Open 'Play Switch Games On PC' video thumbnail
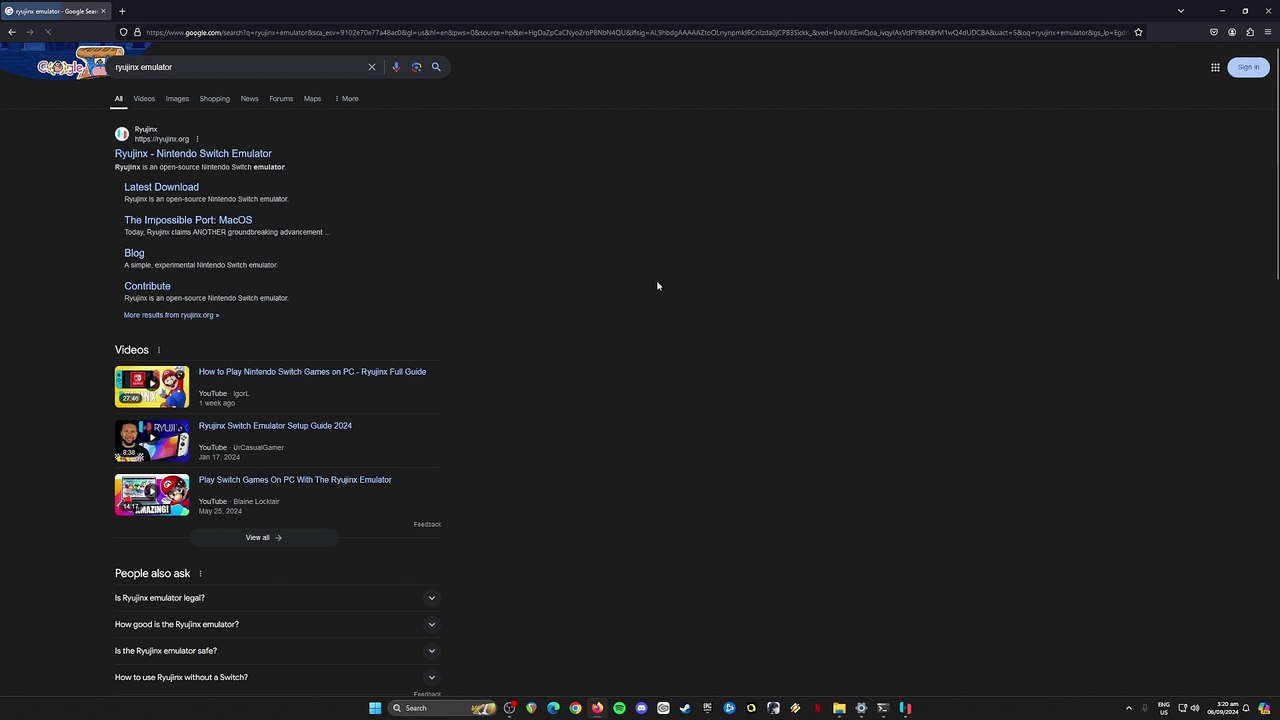1280x720 pixels. coord(152,495)
